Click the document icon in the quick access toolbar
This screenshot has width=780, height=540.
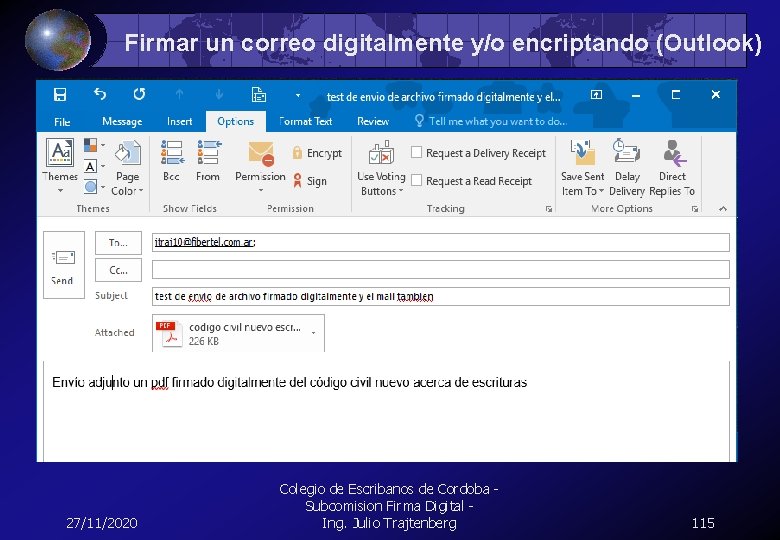[x=258, y=94]
